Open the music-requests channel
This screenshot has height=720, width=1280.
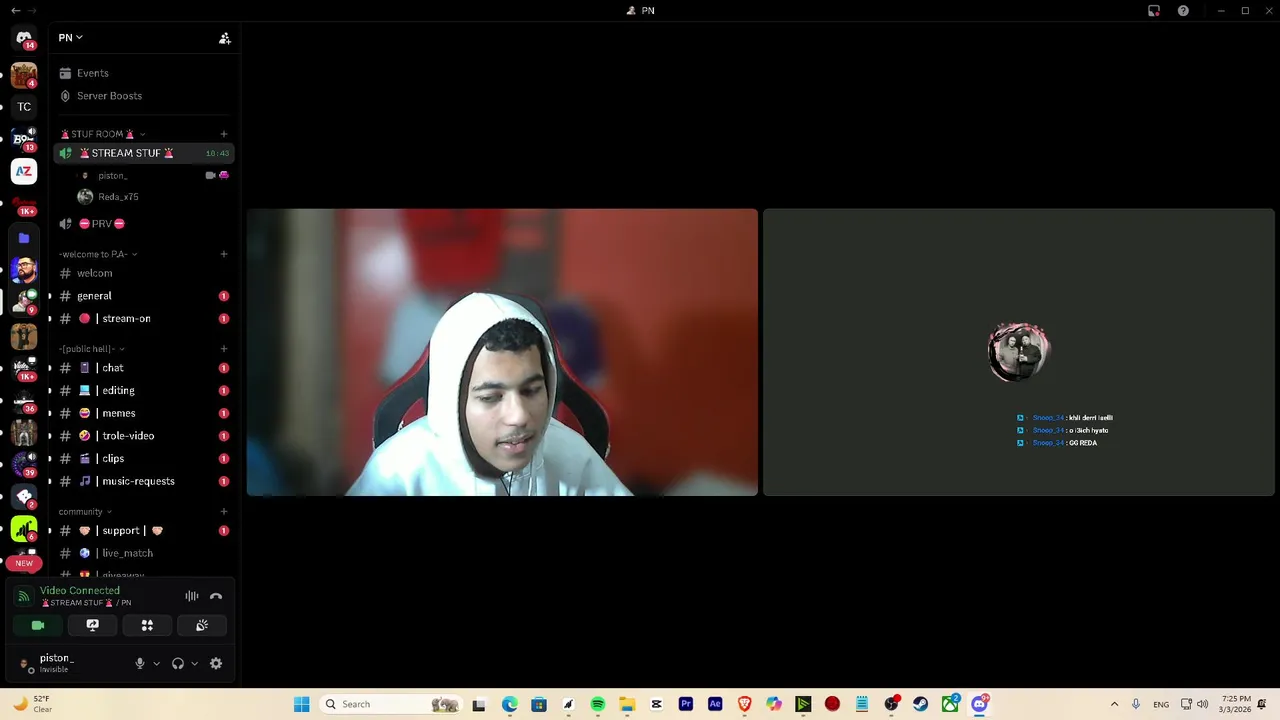143,481
